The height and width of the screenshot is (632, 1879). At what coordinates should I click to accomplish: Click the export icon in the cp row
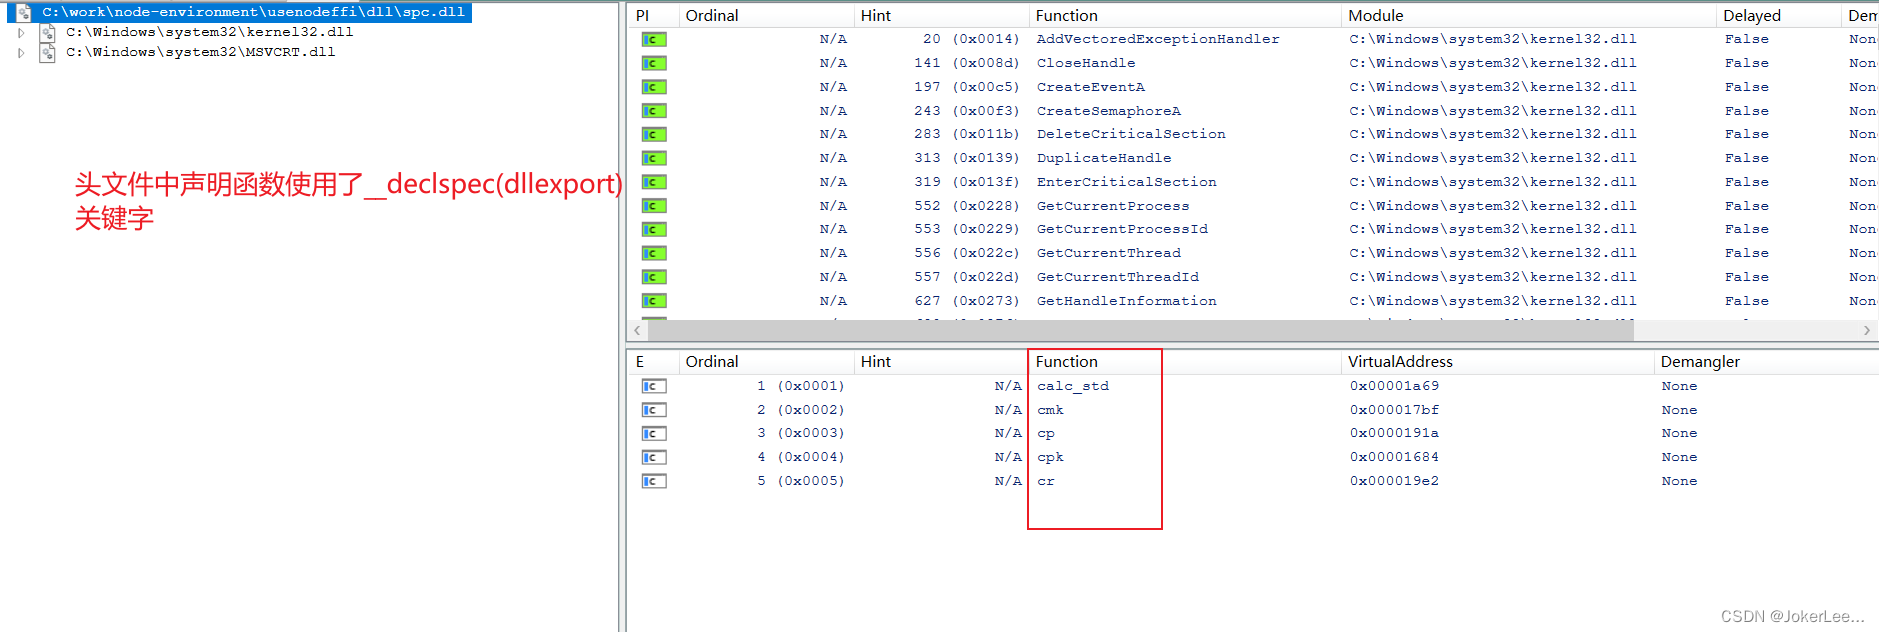click(654, 434)
